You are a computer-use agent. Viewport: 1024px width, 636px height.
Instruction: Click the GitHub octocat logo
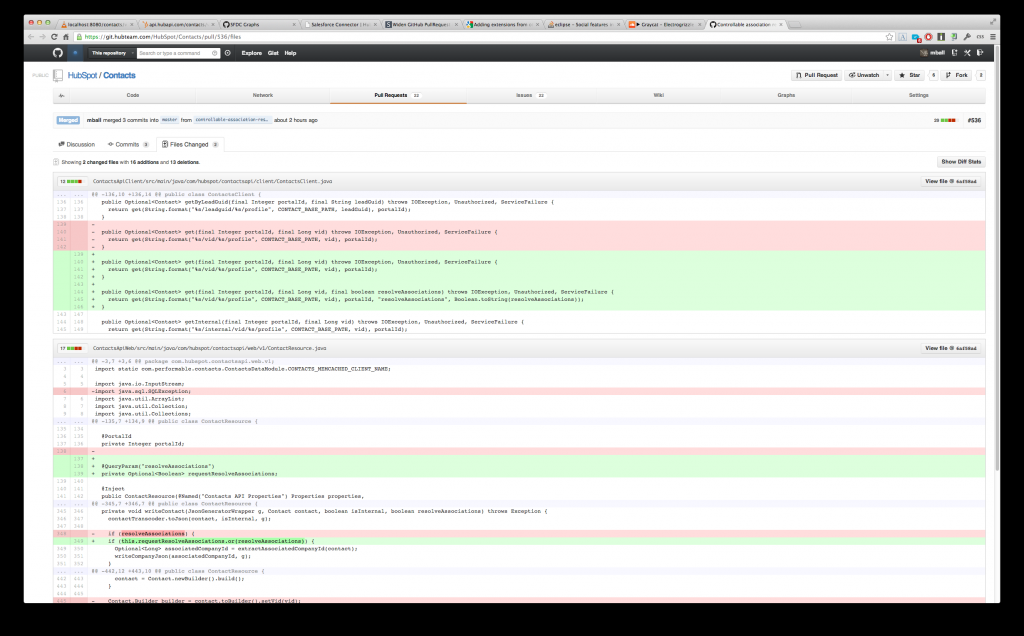pyautogui.click(x=57, y=53)
